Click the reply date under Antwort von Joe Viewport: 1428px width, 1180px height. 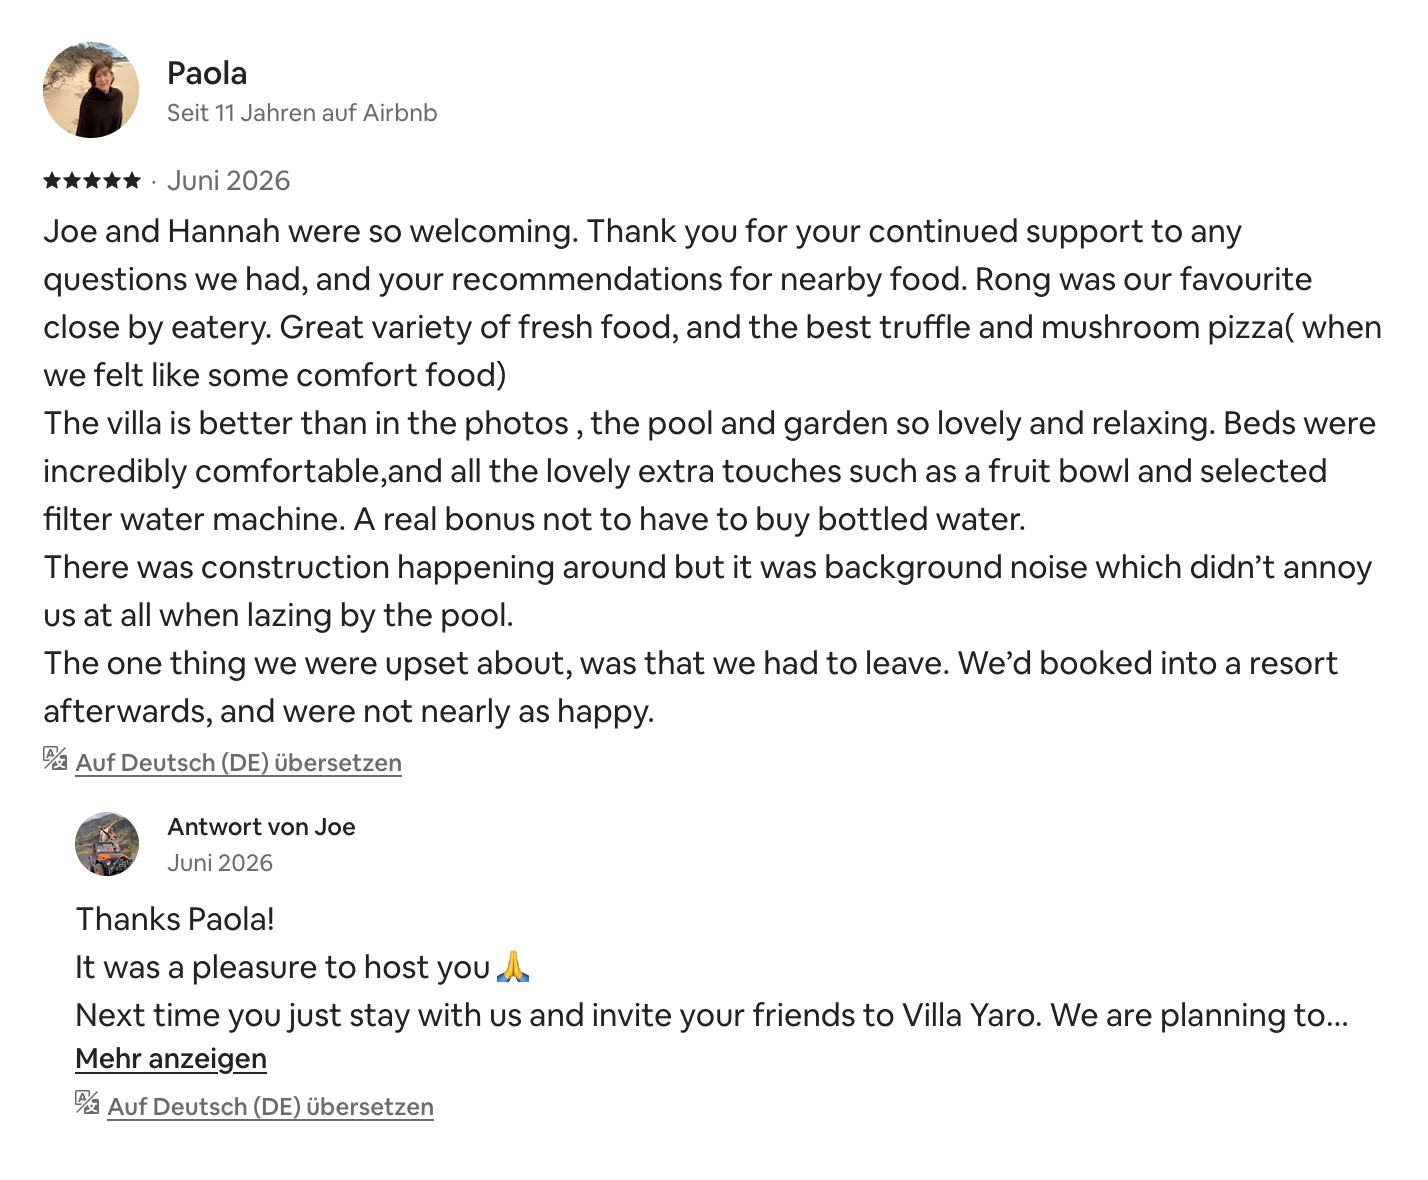click(x=220, y=863)
